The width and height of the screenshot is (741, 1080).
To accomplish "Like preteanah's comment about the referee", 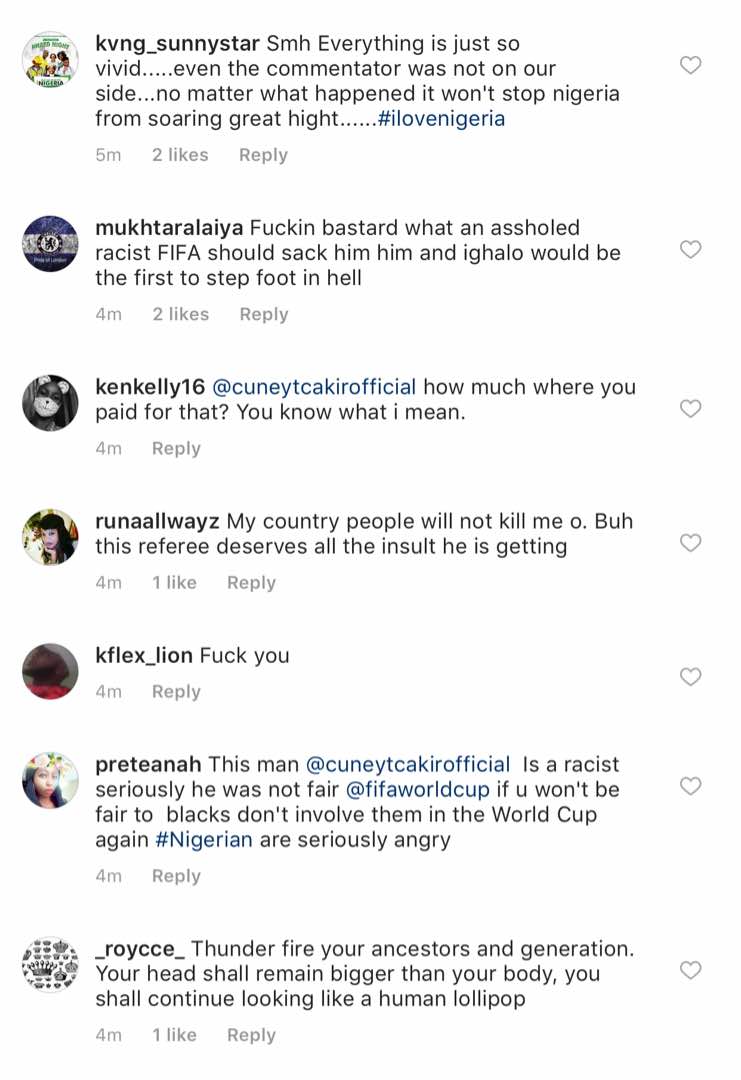I will pos(690,787).
